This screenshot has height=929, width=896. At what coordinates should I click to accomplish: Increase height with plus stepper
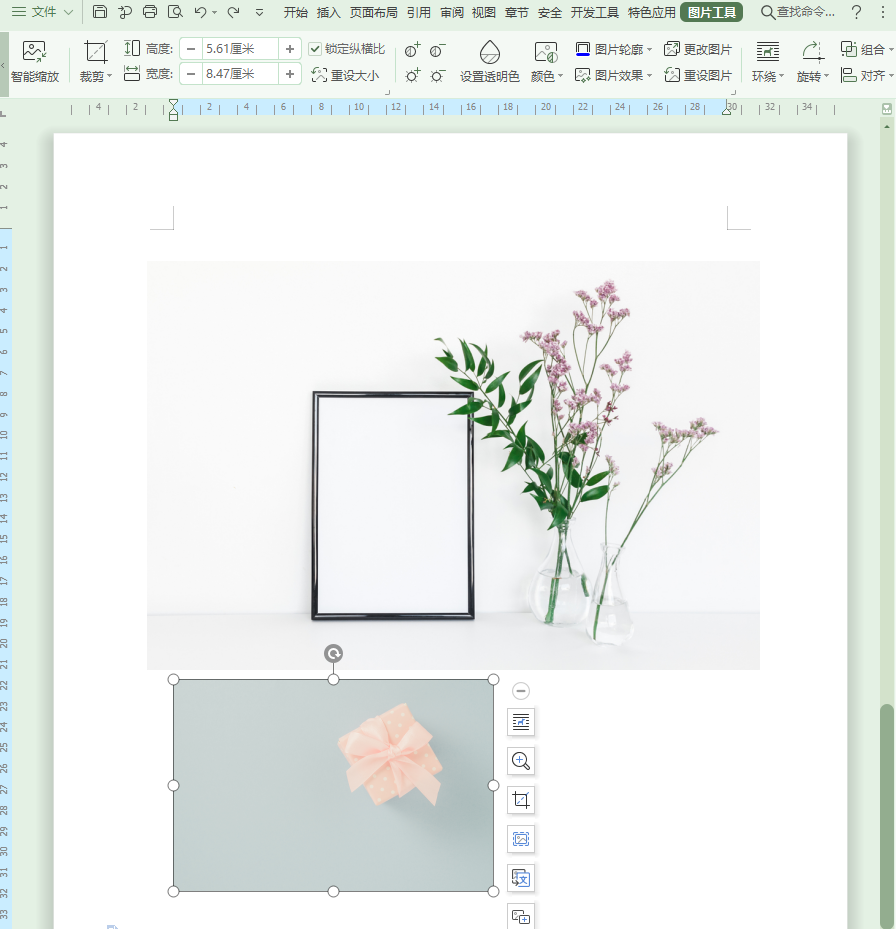(290, 49)
